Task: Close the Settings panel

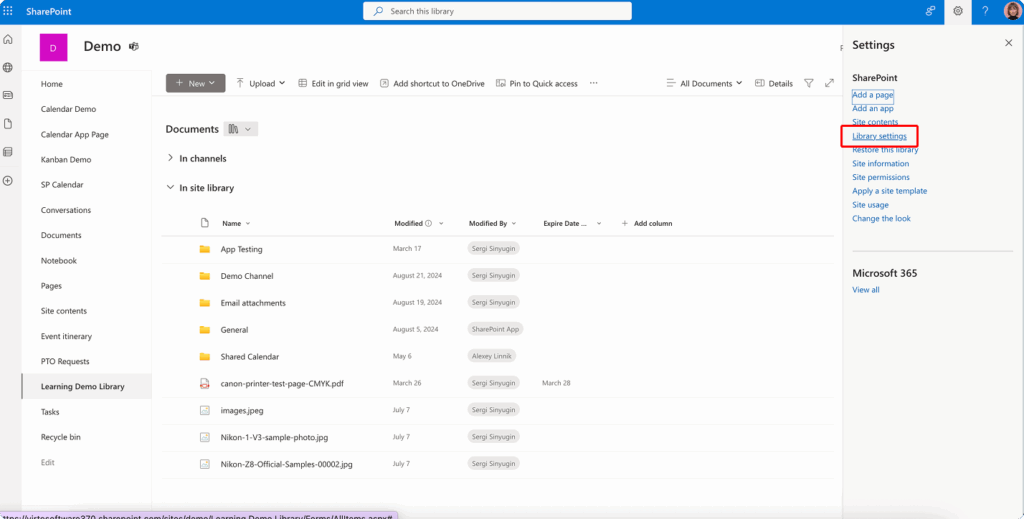Action: click(1008, 44)
